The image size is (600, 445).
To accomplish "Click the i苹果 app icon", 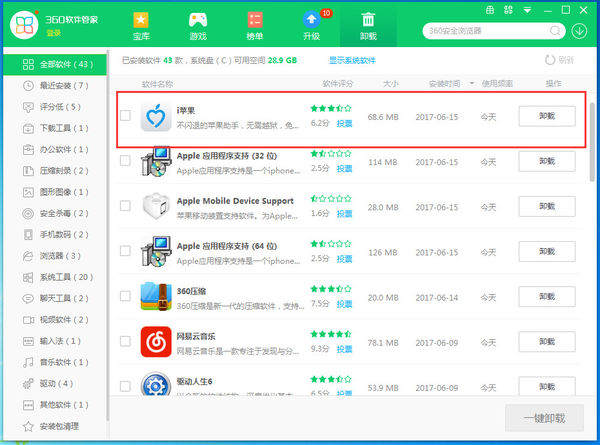I will (156, 117).
